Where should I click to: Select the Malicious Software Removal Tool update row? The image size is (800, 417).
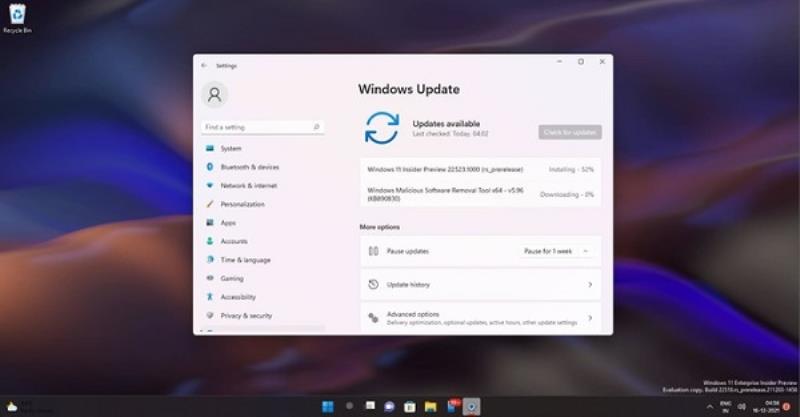[481, 194]
